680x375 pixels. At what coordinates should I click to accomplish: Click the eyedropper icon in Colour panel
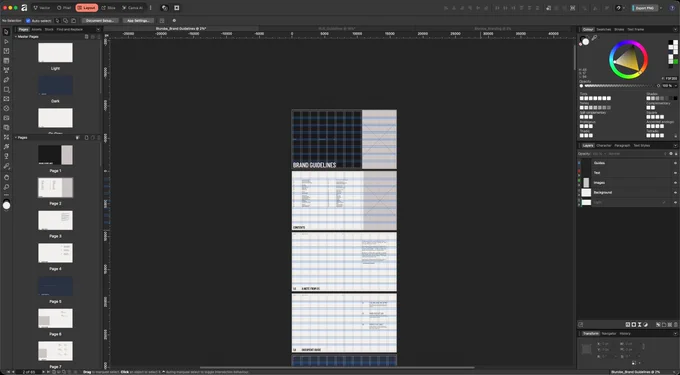[594, 38]
